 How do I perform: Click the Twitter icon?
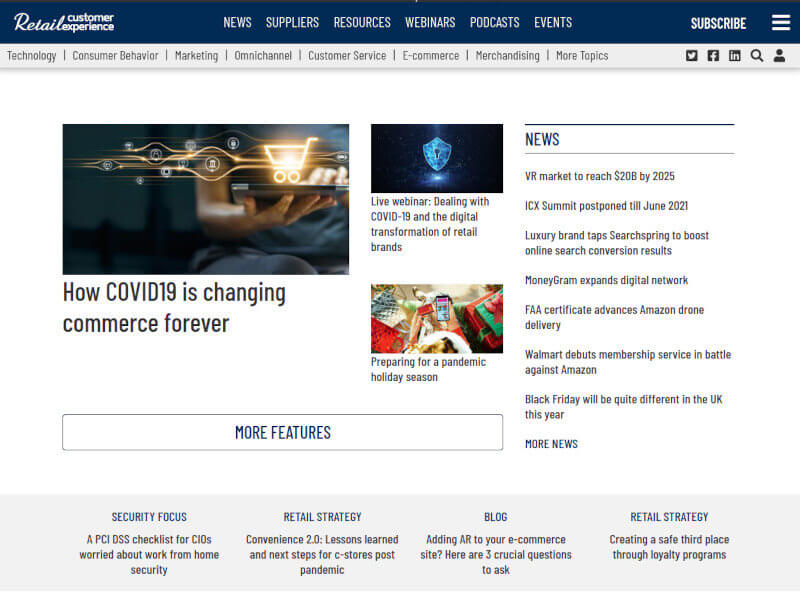point(692,56)
